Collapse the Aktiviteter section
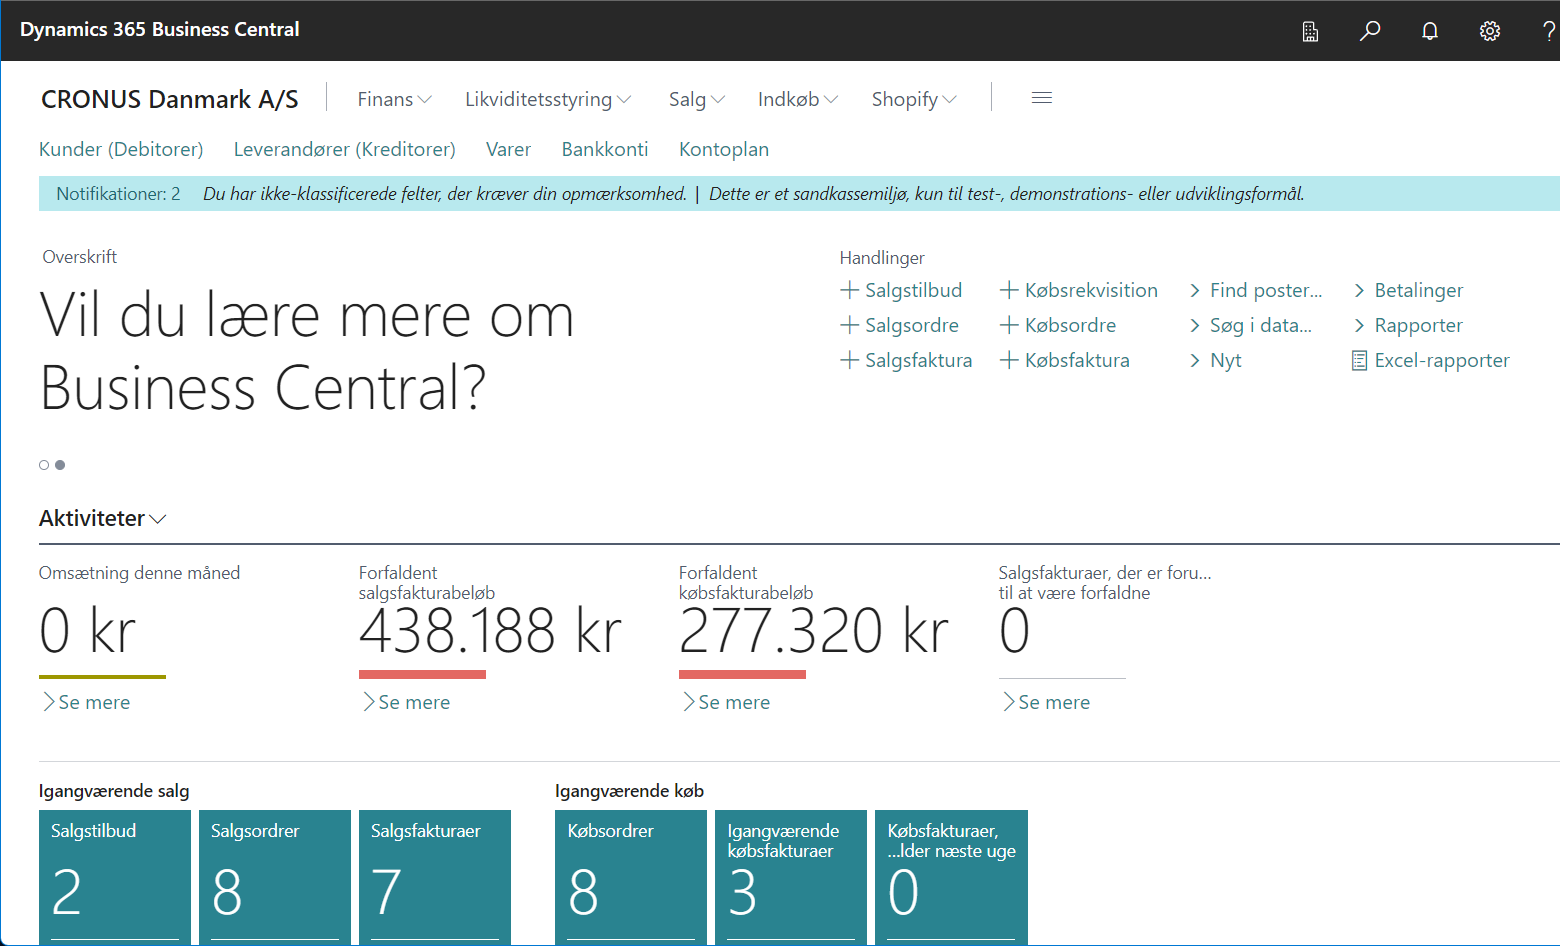 click(102, 518)
